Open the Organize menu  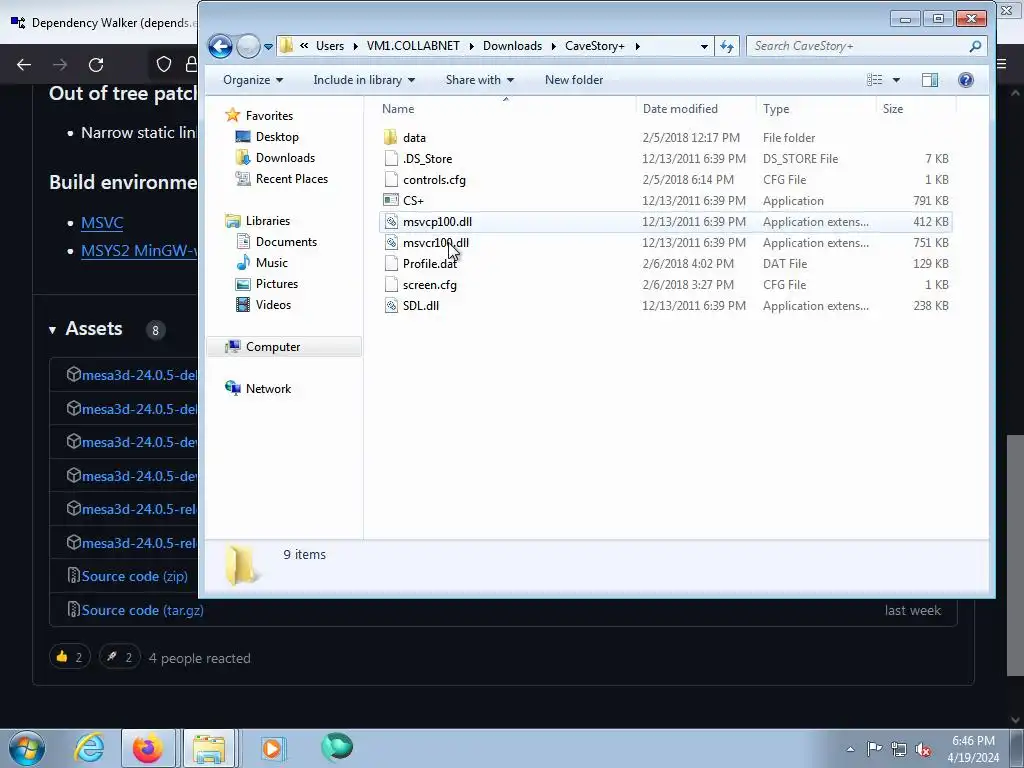pyautogui.click(x=253, y=80)
